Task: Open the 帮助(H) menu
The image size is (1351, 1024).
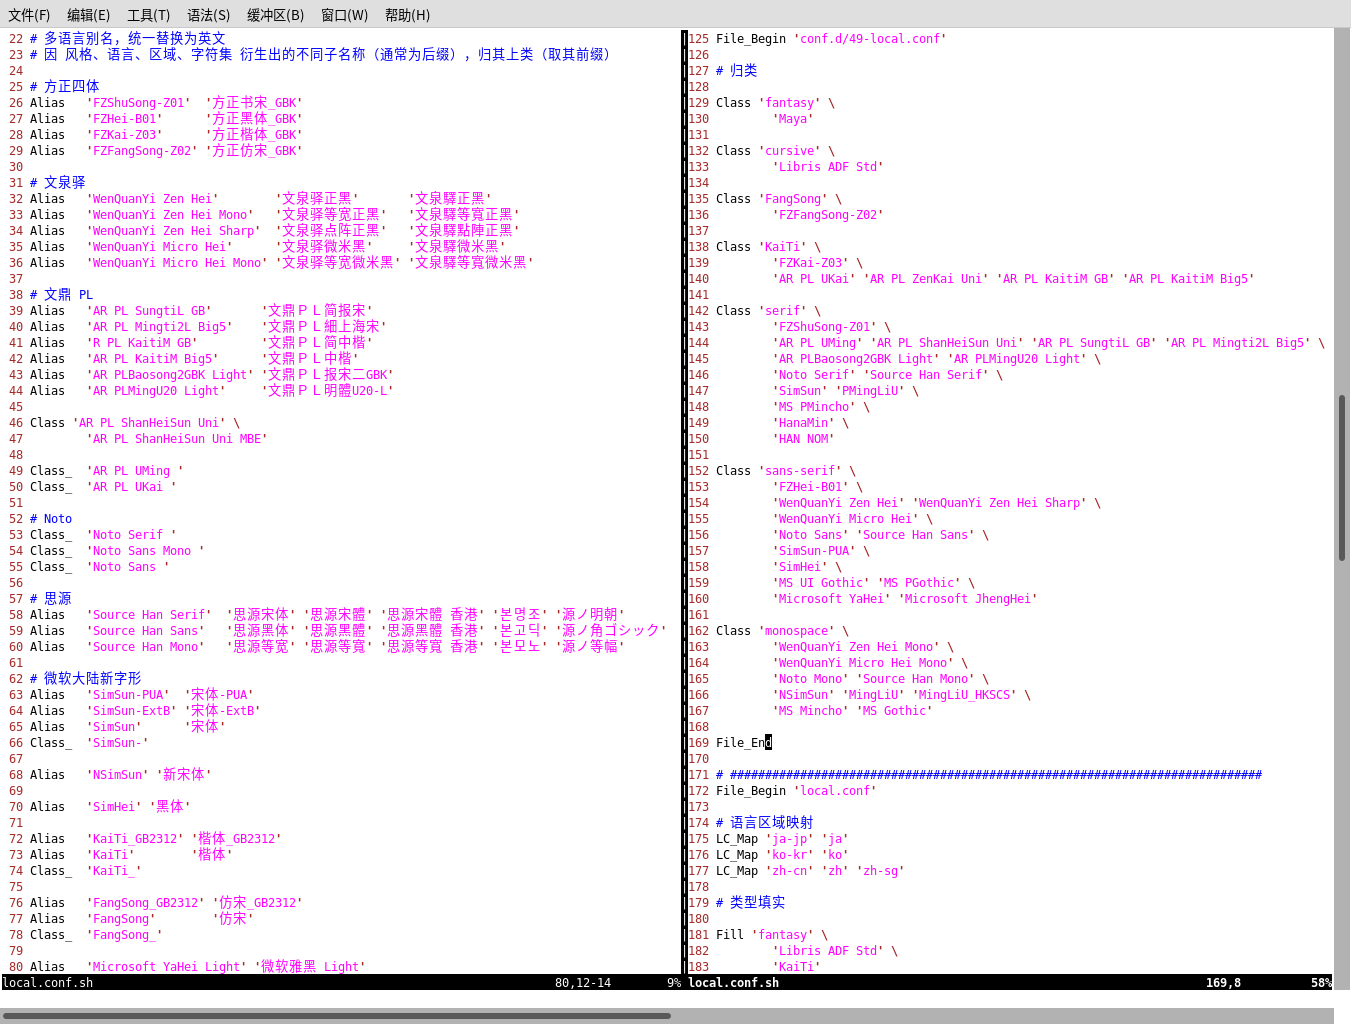Action: (x=408, y=15)
